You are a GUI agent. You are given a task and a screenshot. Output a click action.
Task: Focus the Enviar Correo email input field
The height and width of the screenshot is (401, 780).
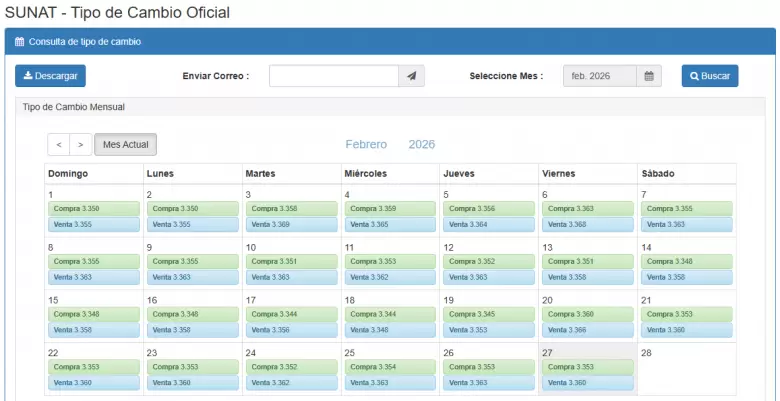(x=334, y=76)
